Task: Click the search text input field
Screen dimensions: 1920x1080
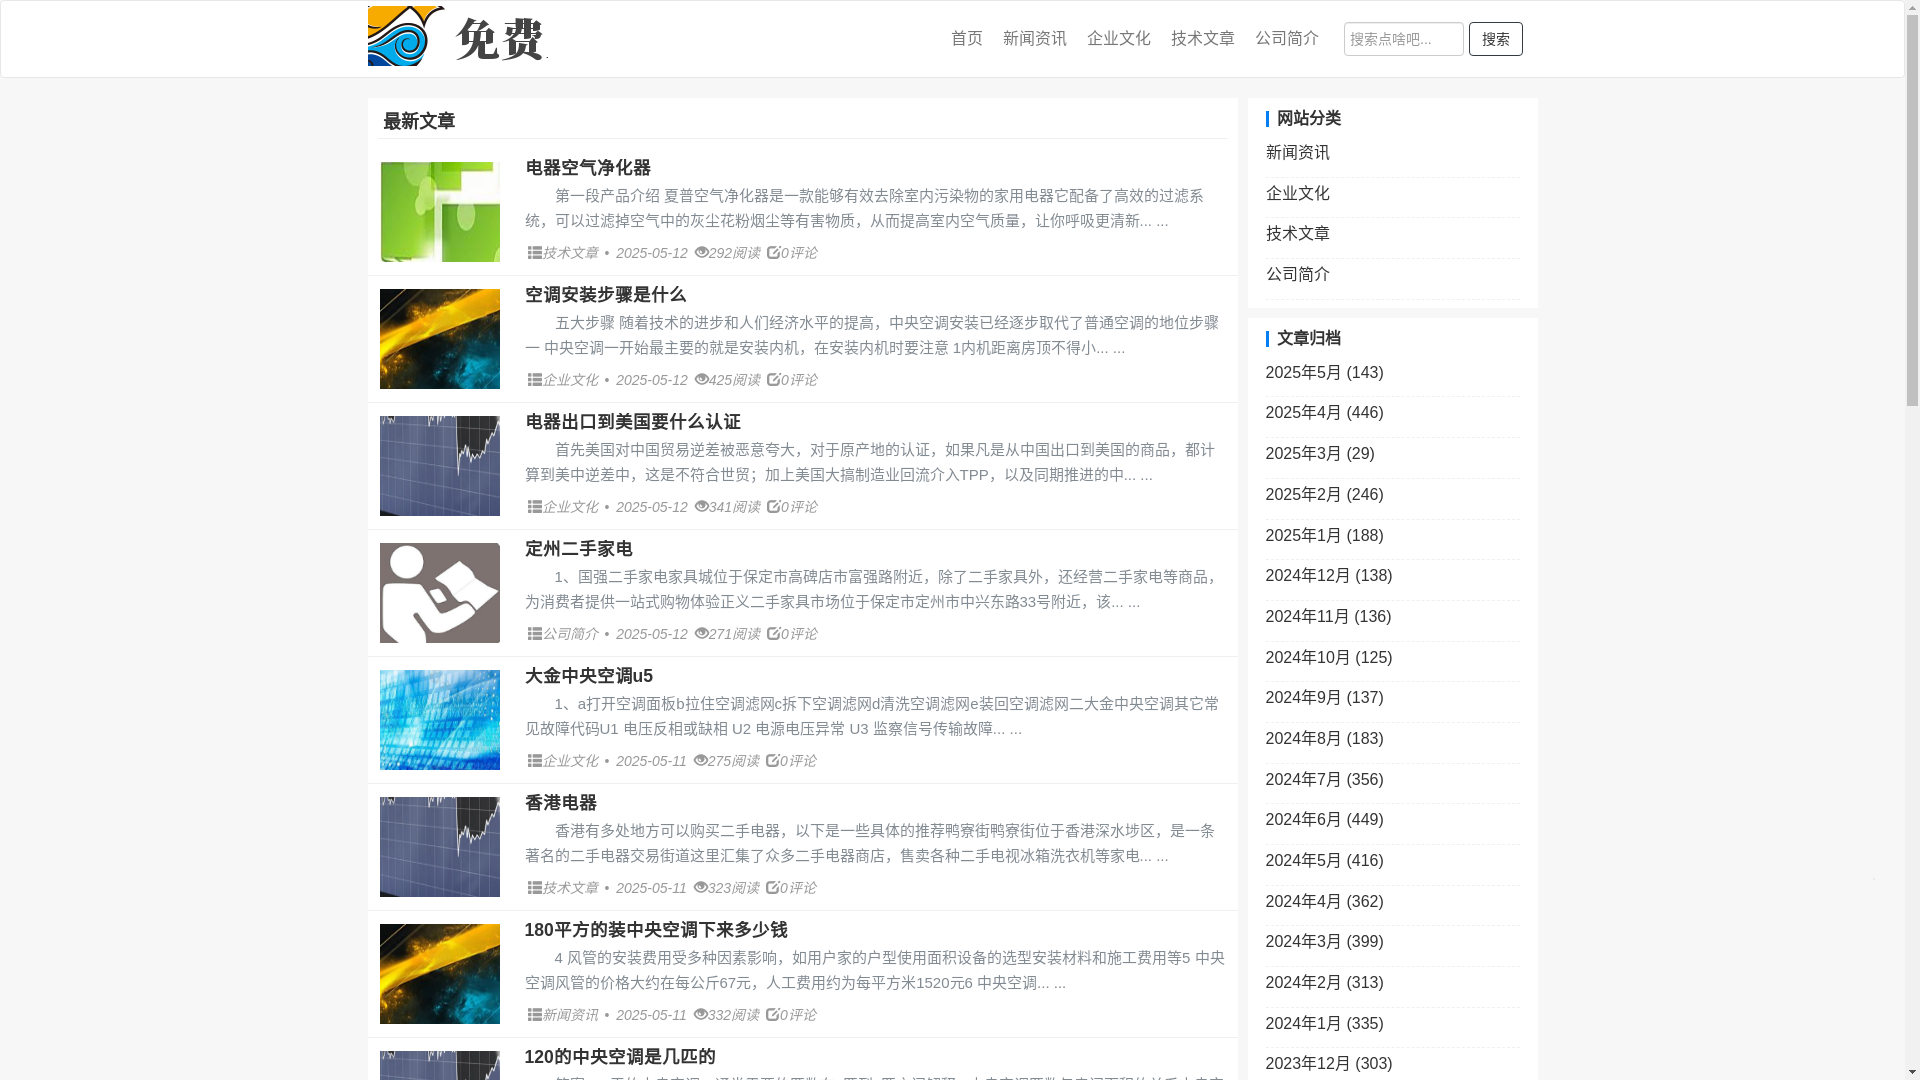Action: [x=1402, y=39]
